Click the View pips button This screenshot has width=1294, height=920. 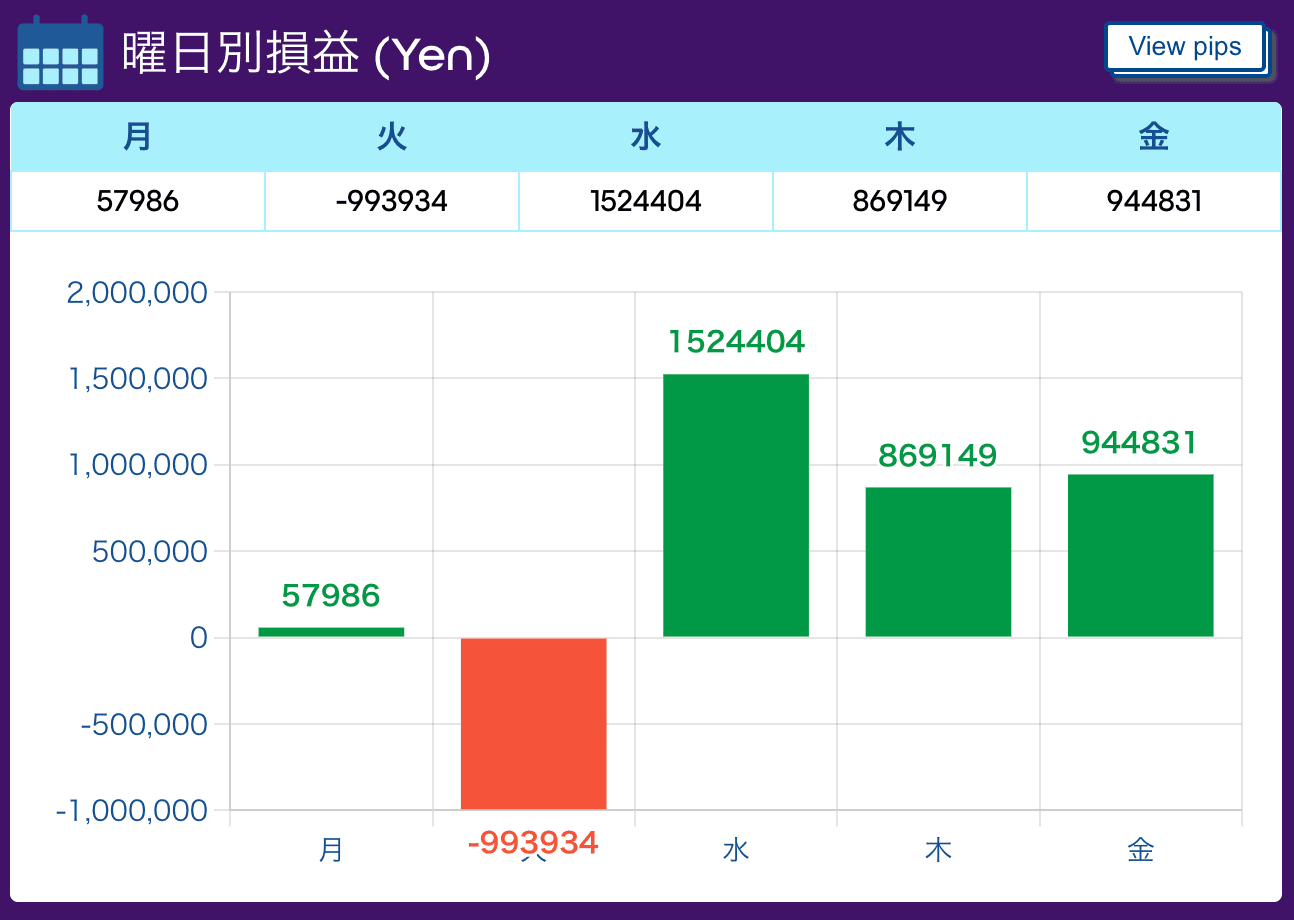click(x=1185, y=47)
